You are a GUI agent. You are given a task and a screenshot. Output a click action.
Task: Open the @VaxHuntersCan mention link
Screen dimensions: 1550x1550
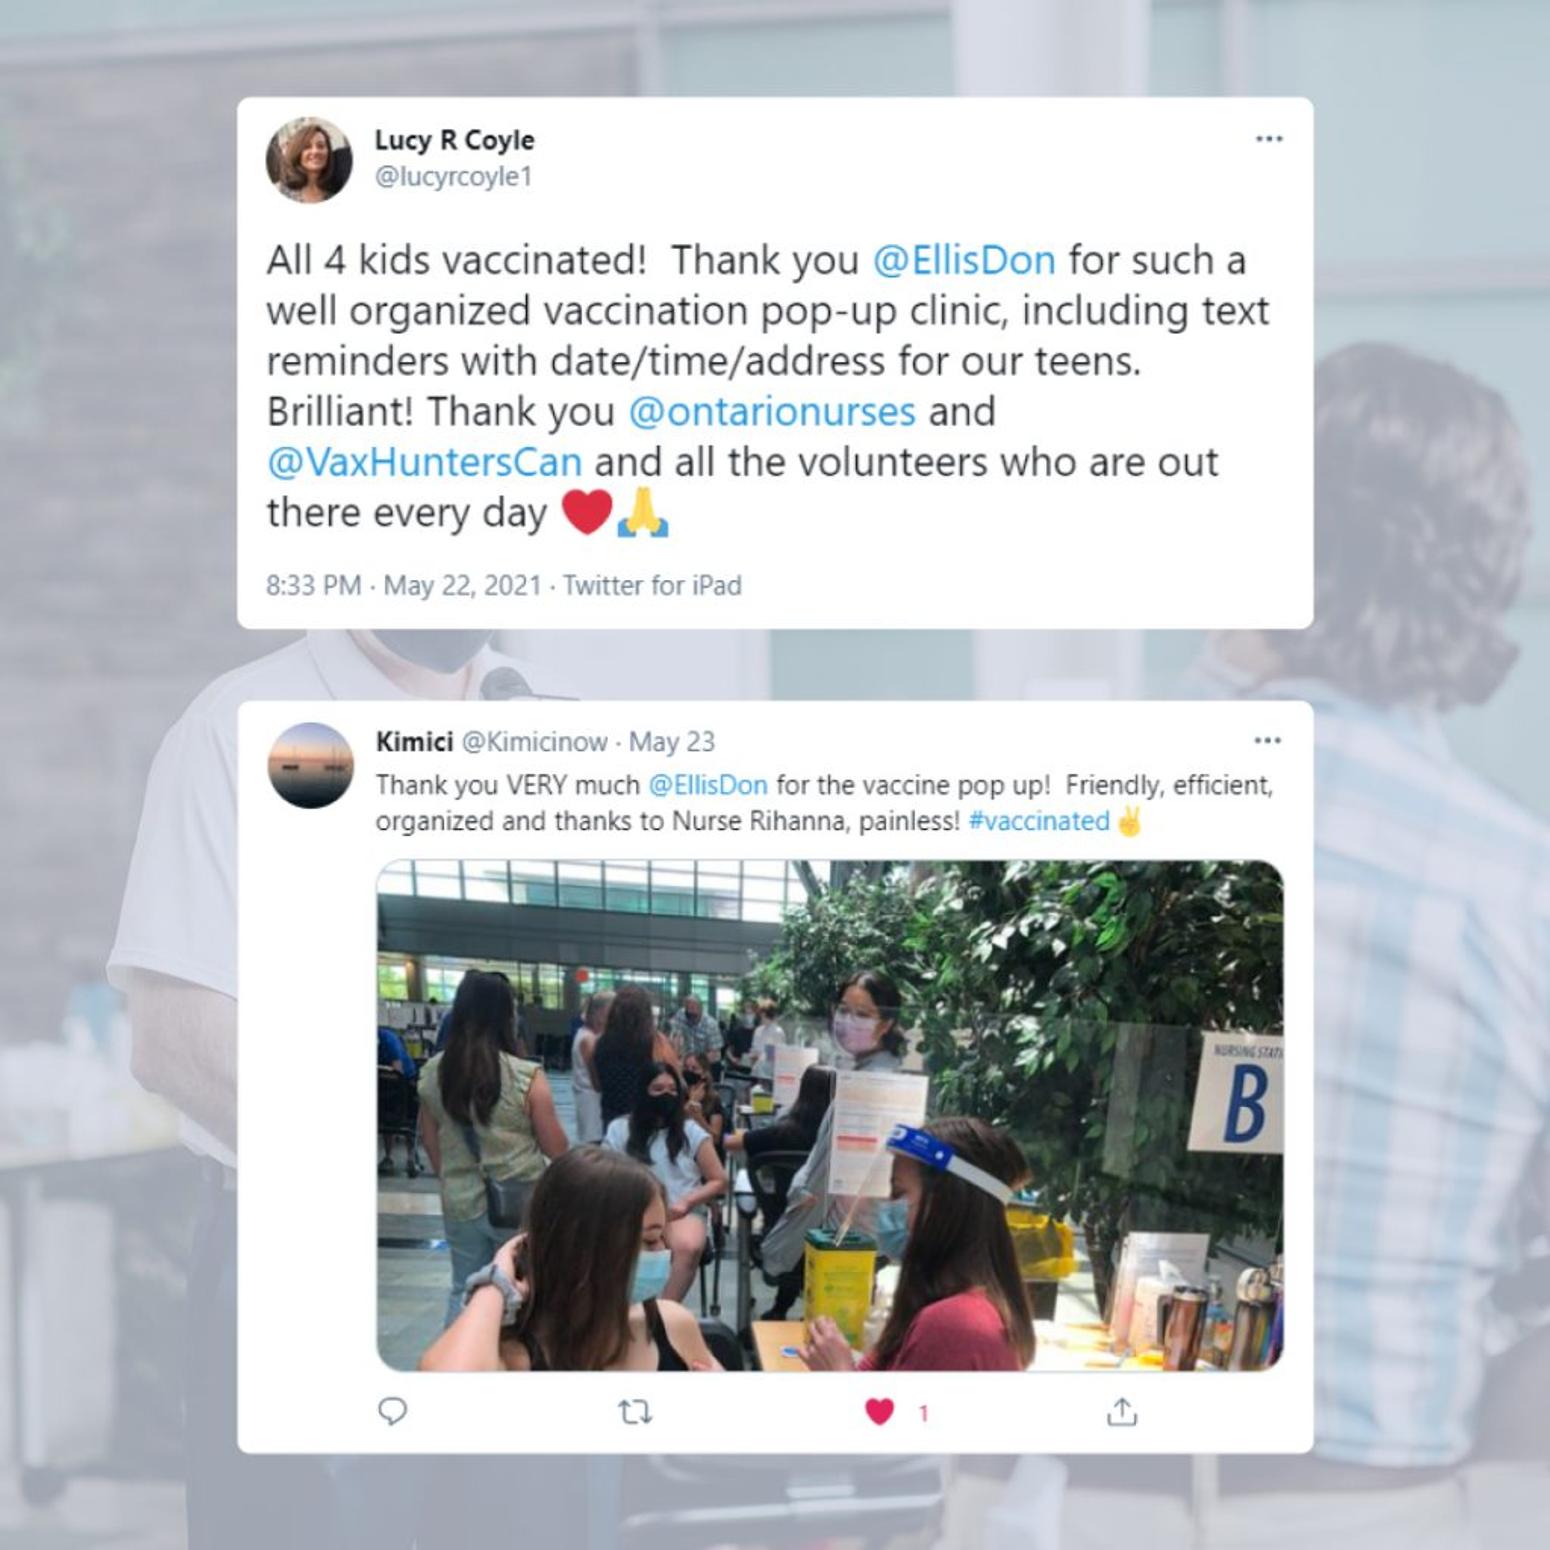[x=424, y=462]
